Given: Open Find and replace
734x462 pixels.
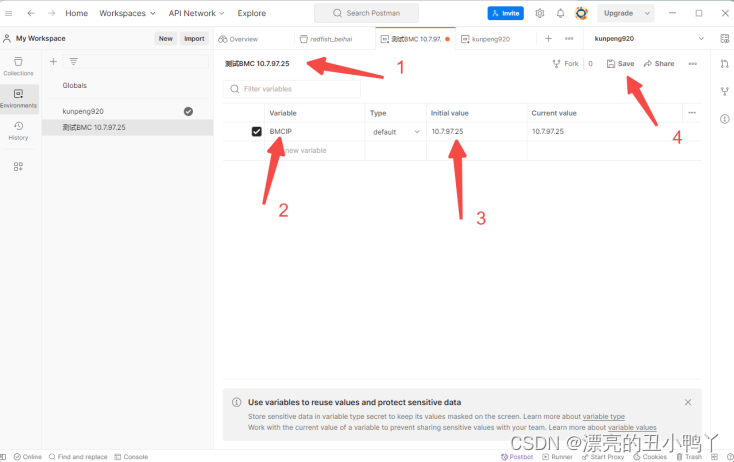Looking at the screenshot, I should tap(78, 457).
